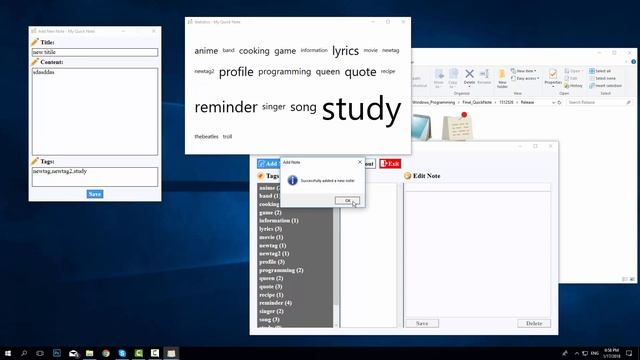Click the Edit Note header icon
The image size is (640, 360).
(407, 176)
